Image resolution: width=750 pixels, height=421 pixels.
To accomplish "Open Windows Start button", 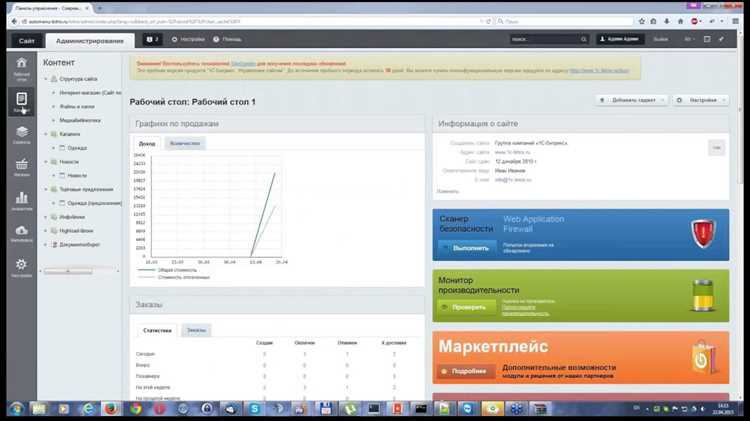I will pyautogui.click(x=17, y=409).
